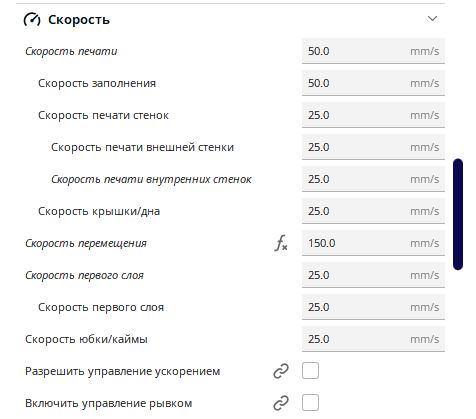Edit the italic Скорость первого слоя field
This screenshot has height=419, width=476.
373,275
